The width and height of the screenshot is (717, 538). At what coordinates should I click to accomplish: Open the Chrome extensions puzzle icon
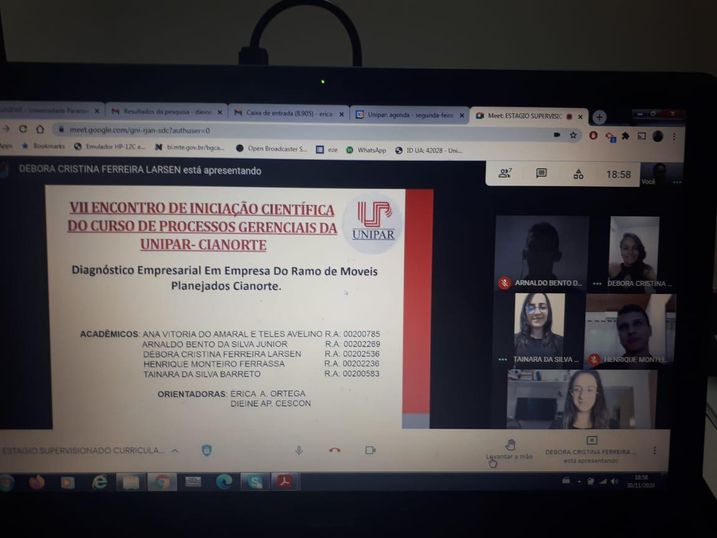[x=625, y=136]
